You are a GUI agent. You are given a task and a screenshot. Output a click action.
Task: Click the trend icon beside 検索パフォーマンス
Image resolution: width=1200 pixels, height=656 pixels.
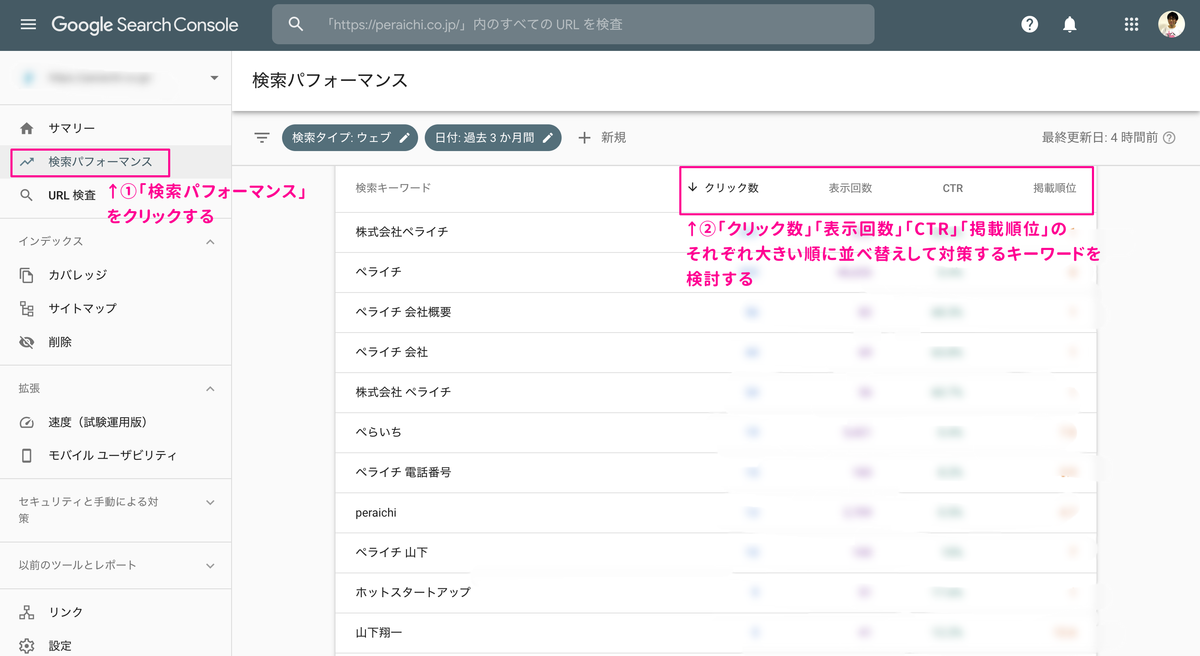[27, 162]
